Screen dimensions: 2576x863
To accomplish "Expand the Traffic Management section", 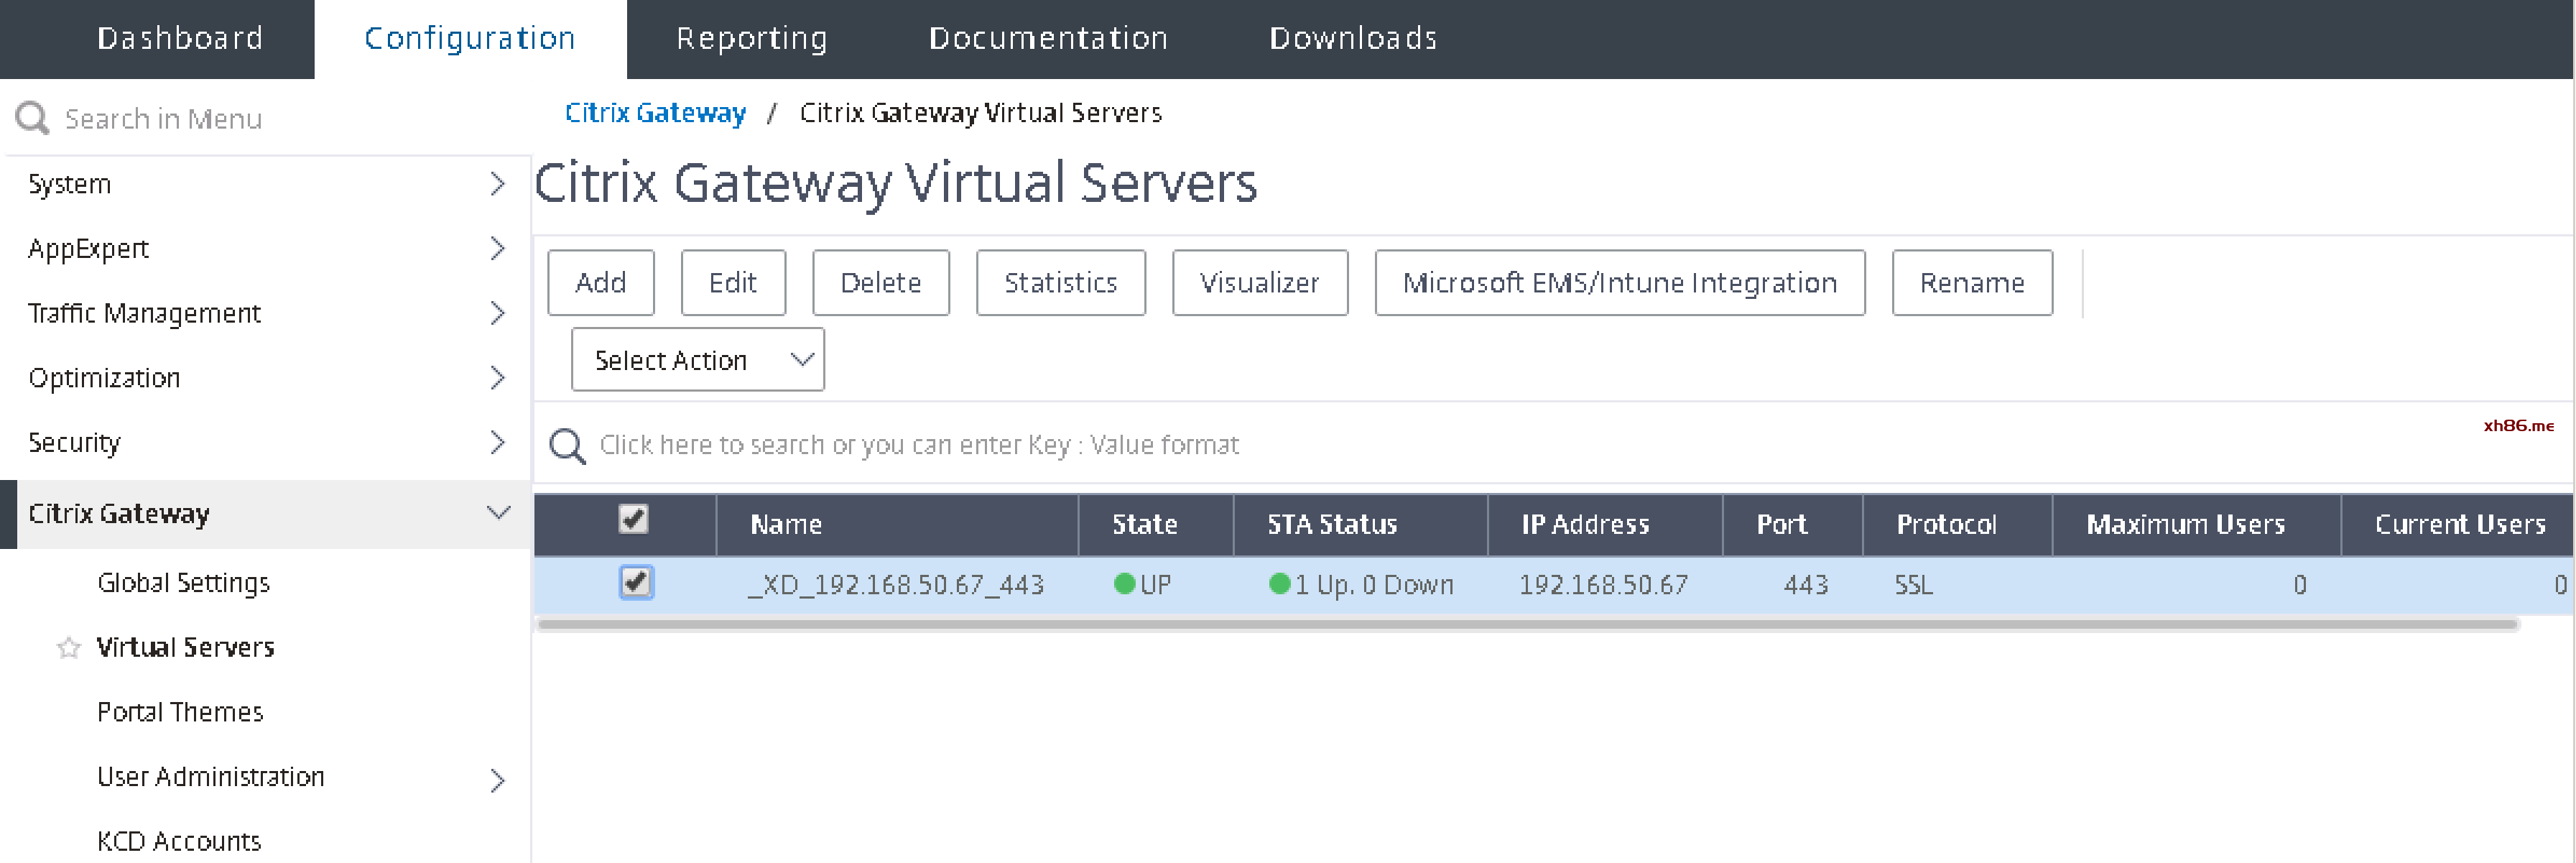I will 497,313.
